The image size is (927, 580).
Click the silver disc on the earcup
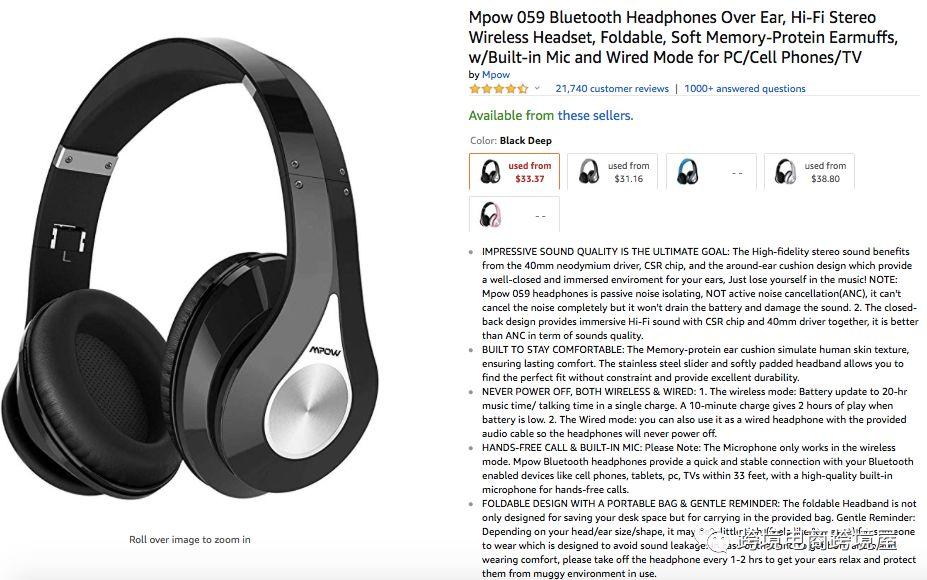pos(307,410)
